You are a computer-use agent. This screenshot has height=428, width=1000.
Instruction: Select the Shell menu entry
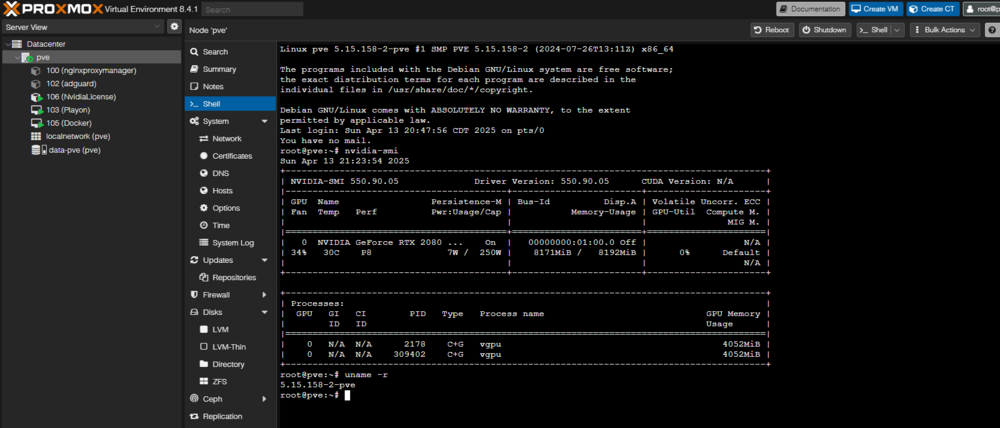click(230, 103)
